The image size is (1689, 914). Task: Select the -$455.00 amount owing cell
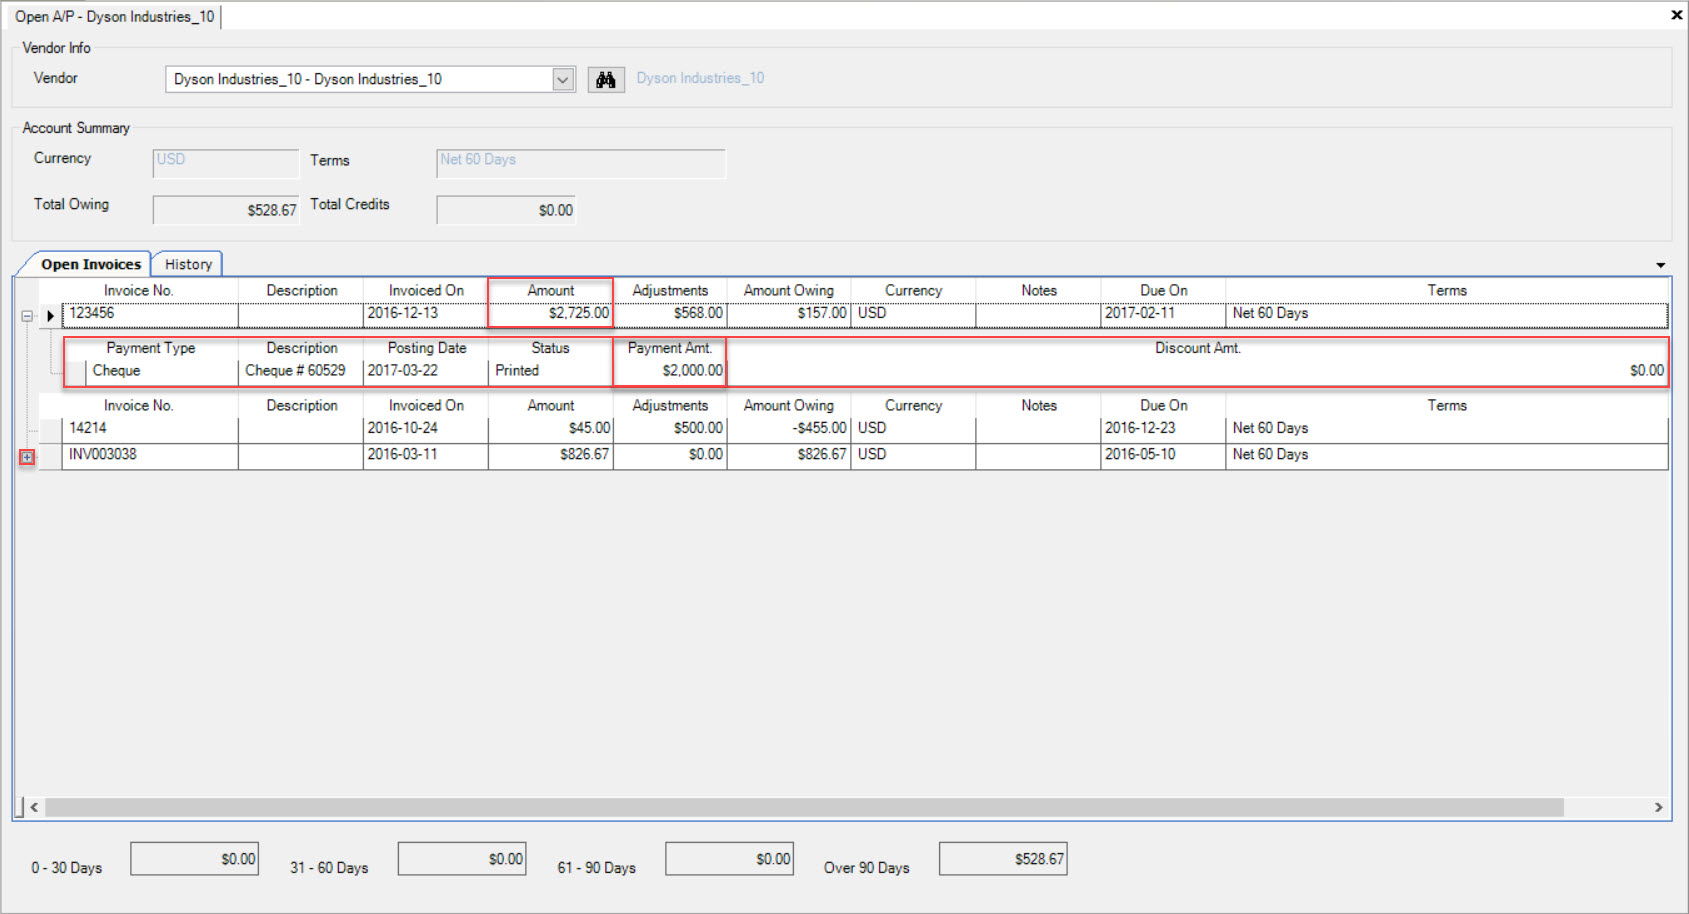[x=789, y=428]
